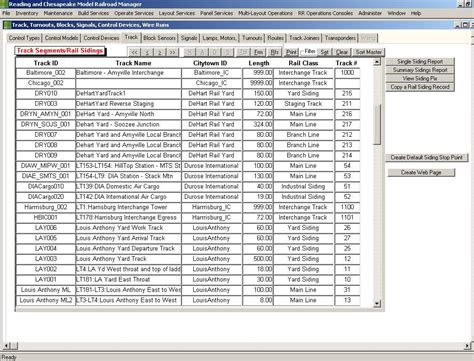
Task: Click the Sort Master button
Action: pos(368,52)
